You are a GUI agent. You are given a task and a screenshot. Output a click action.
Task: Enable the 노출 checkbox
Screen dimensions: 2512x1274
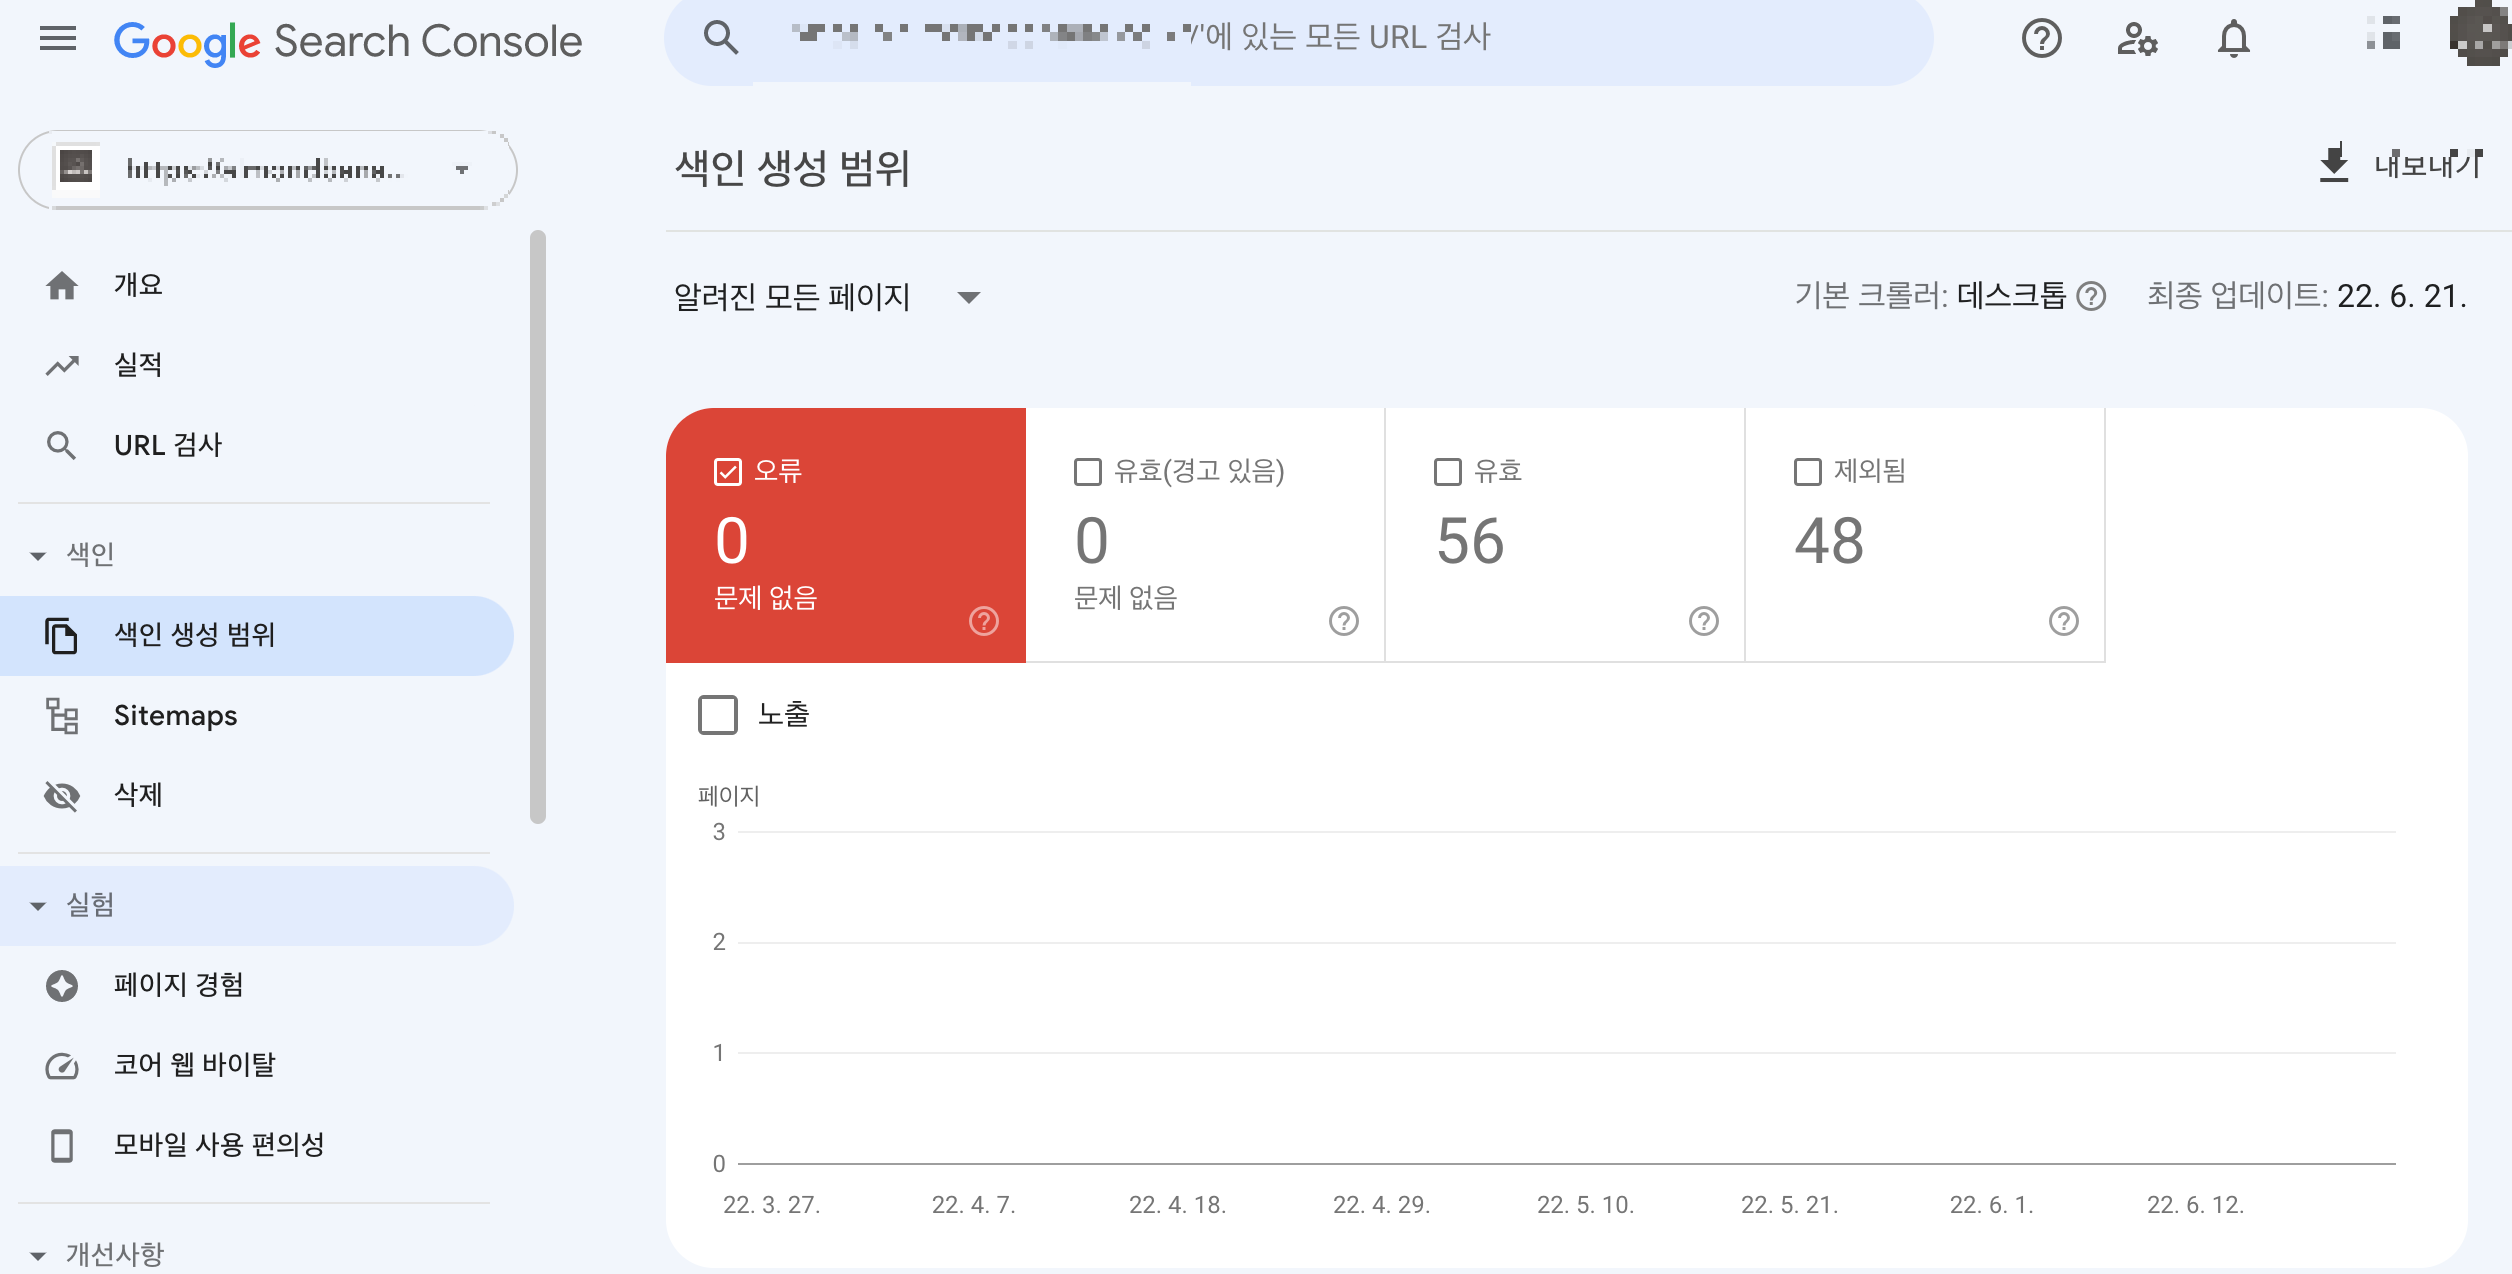click(718, 715)
